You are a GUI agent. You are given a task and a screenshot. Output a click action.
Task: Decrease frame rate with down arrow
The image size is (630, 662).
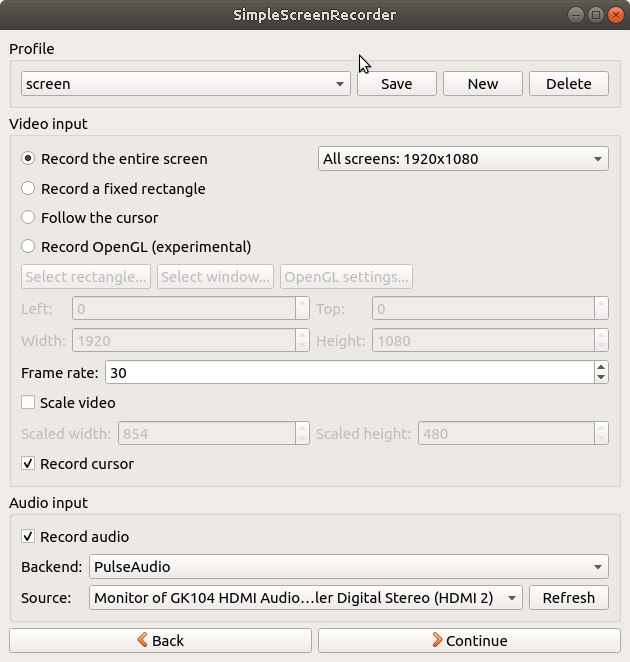click(x=600, y=378)
